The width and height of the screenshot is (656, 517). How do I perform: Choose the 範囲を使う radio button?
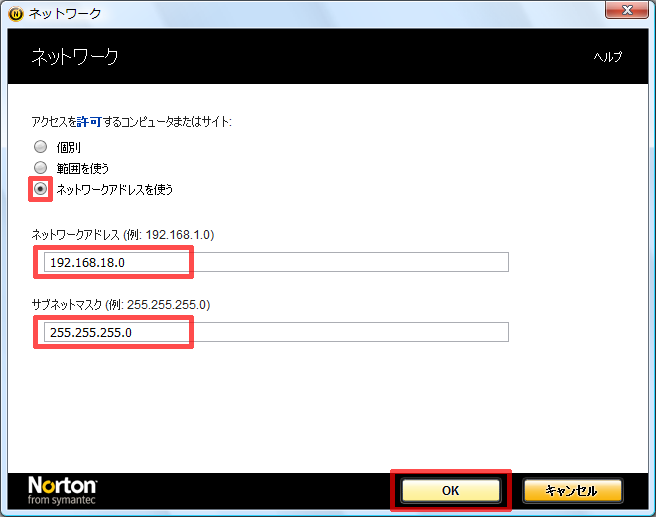pos(41,167)
